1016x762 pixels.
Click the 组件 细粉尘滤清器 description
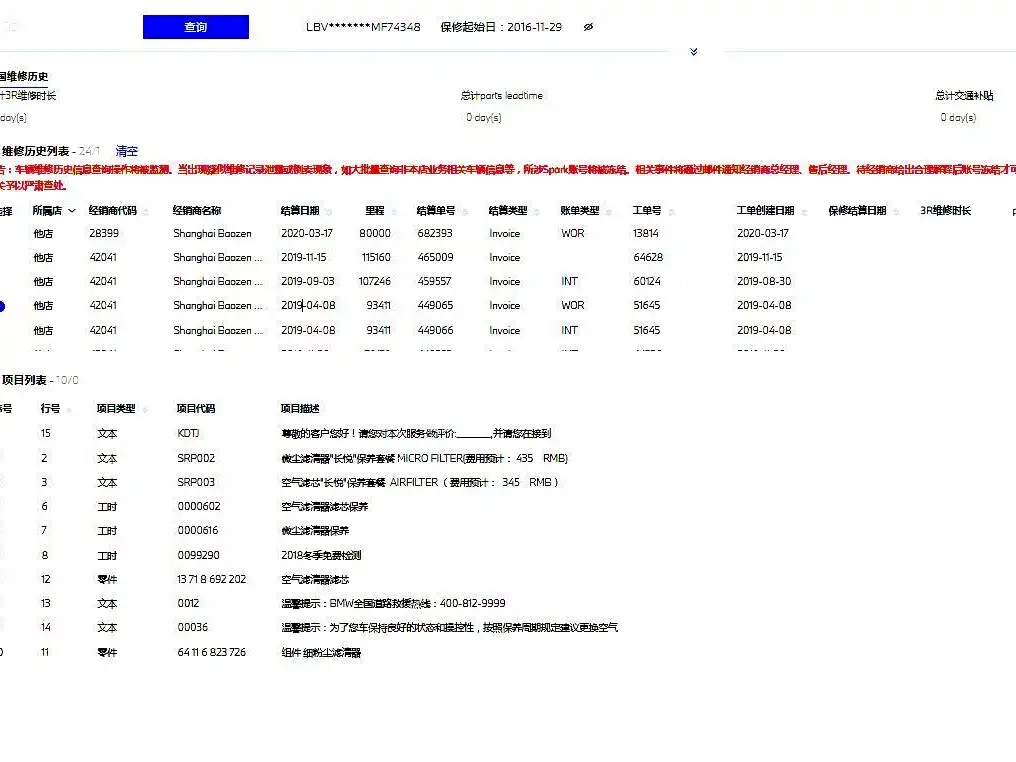point(321,652)
